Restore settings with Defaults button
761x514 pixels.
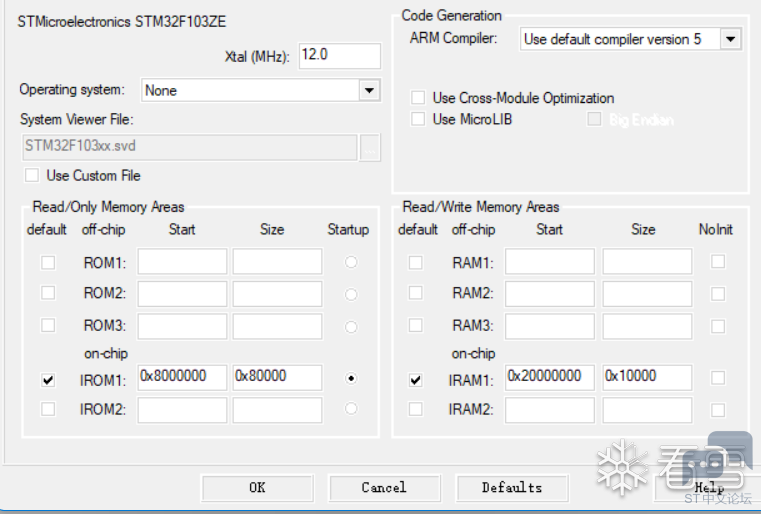click(512, 488)
